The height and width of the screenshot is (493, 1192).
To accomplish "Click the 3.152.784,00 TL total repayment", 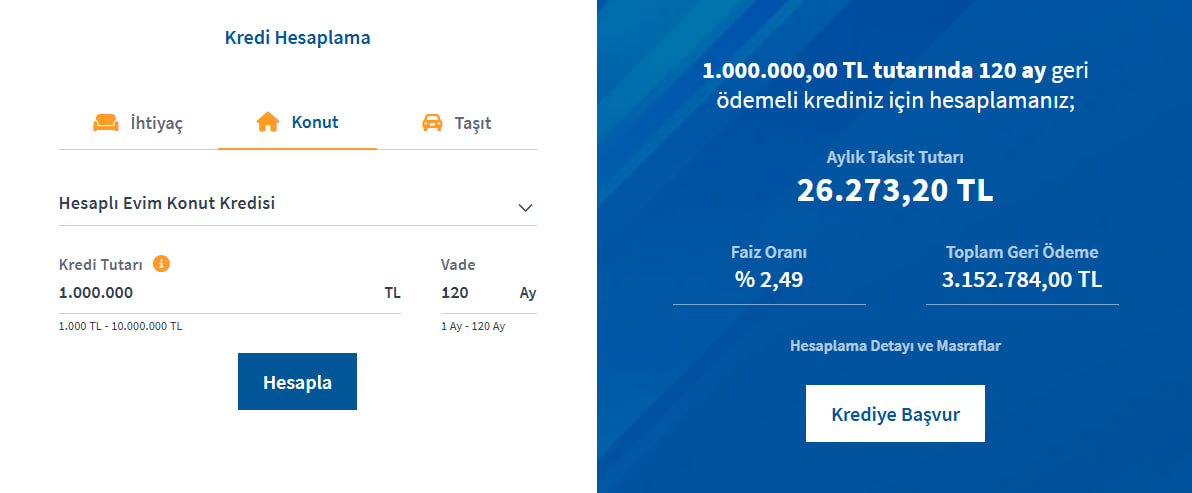I will pos(1022,280).
